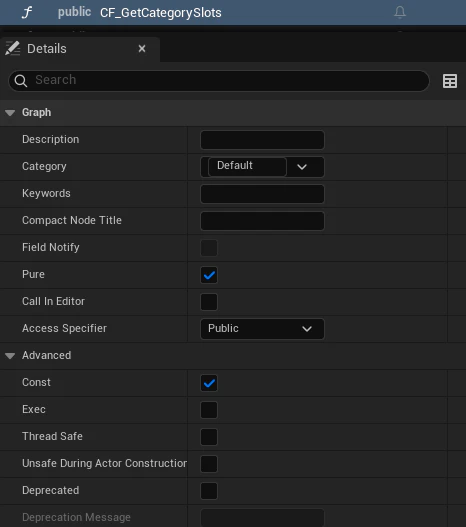Toggle the Field Notify checkbox
The height and width of the screenshot is (527, 466).
pos(209,248)
